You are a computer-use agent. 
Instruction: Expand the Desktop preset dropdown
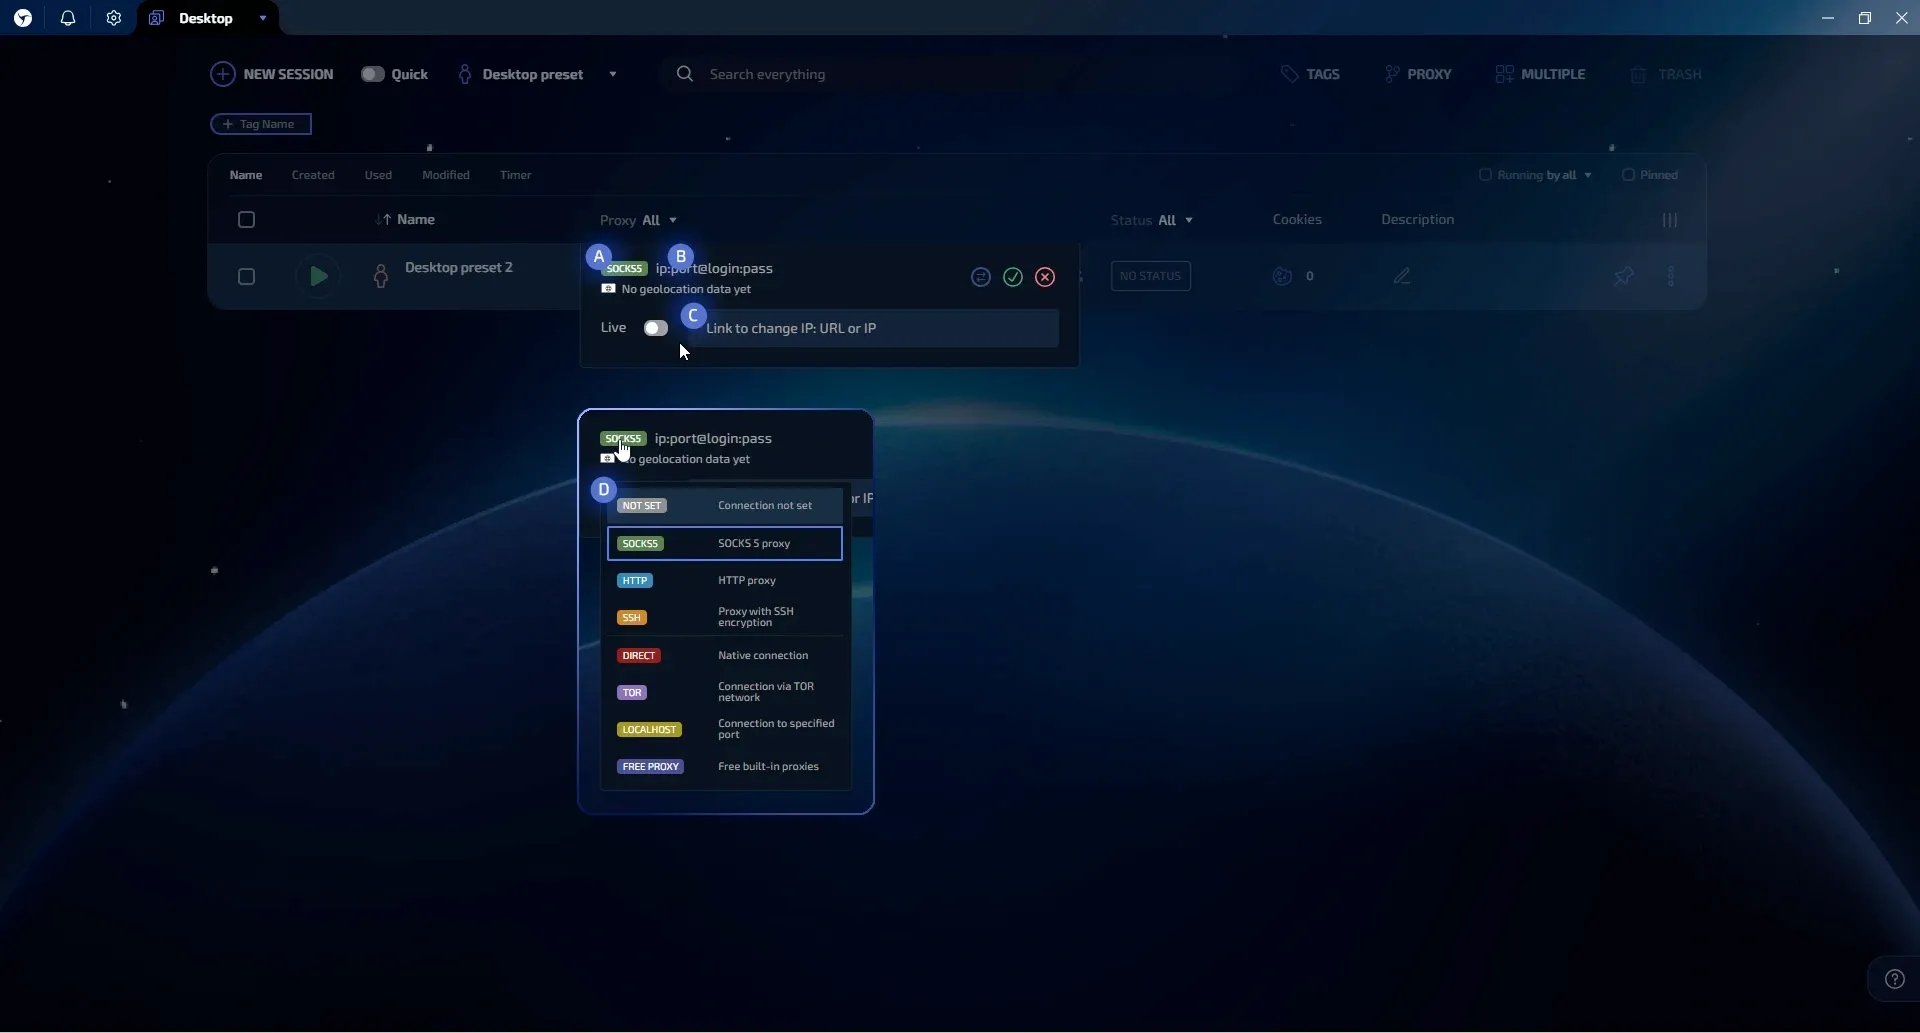[x=613, y=74]
